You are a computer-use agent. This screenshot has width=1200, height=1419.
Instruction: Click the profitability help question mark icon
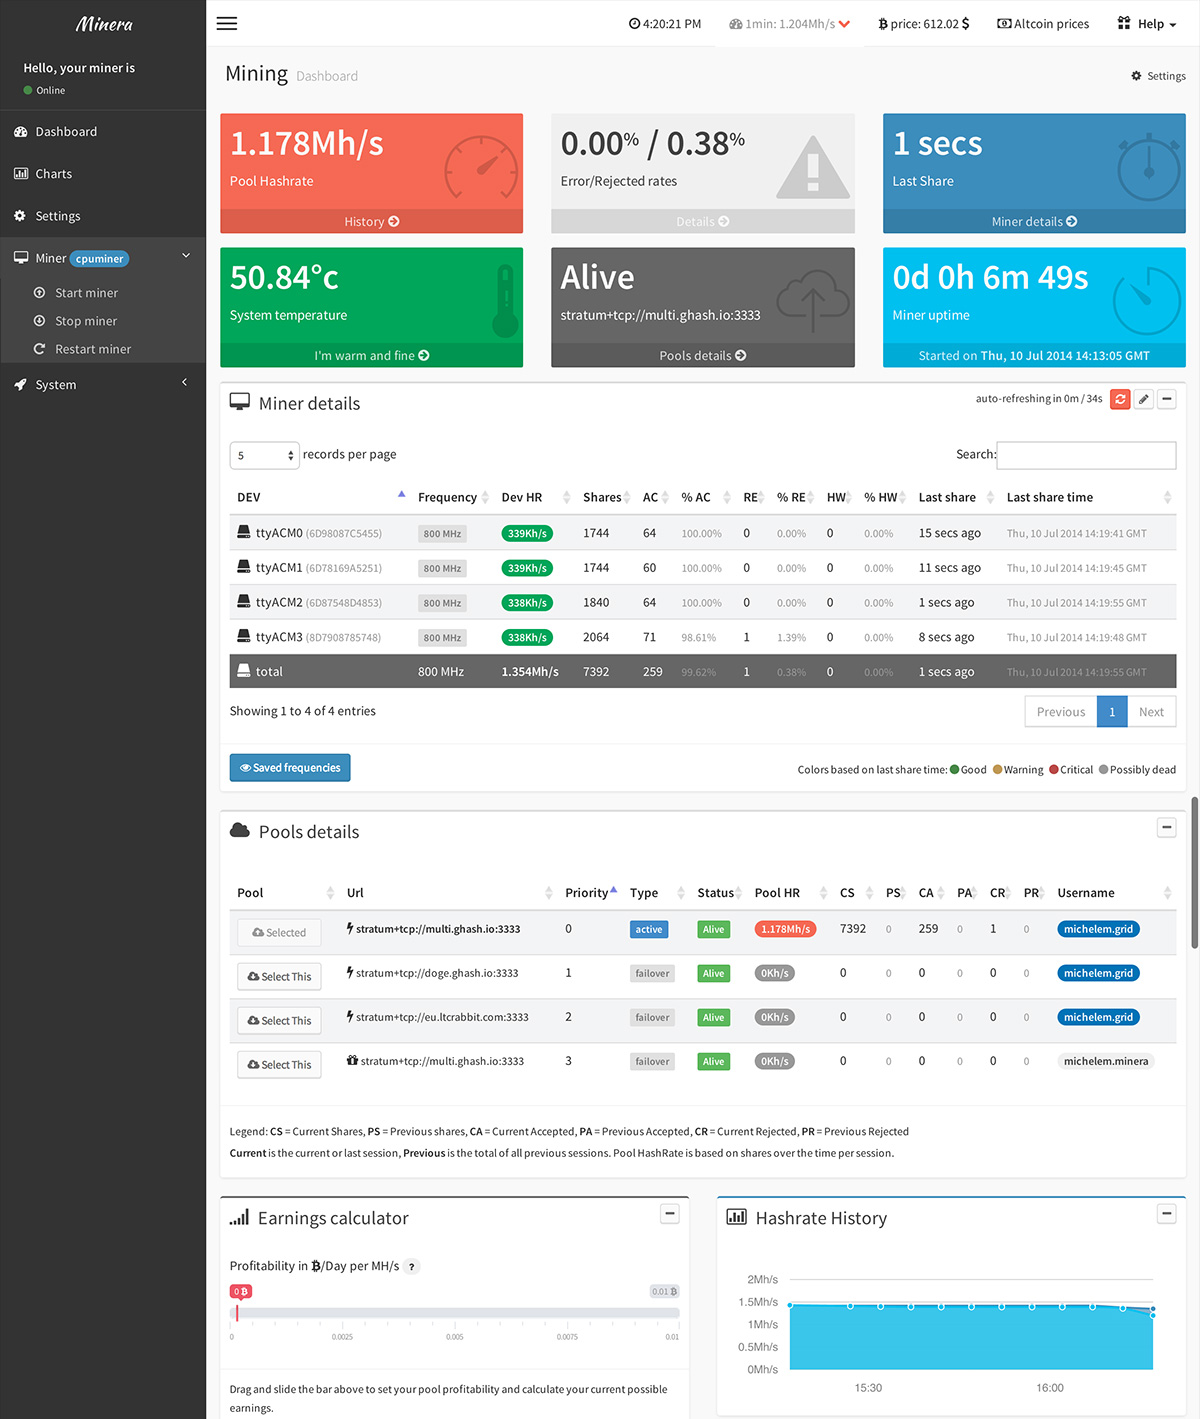412,1266
